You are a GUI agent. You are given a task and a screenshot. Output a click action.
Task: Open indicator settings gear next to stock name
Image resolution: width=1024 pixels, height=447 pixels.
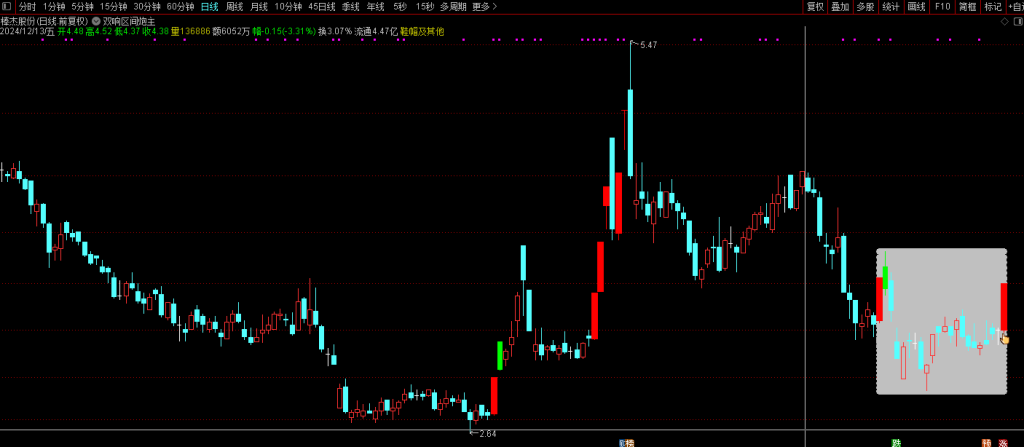coord(95,19)
